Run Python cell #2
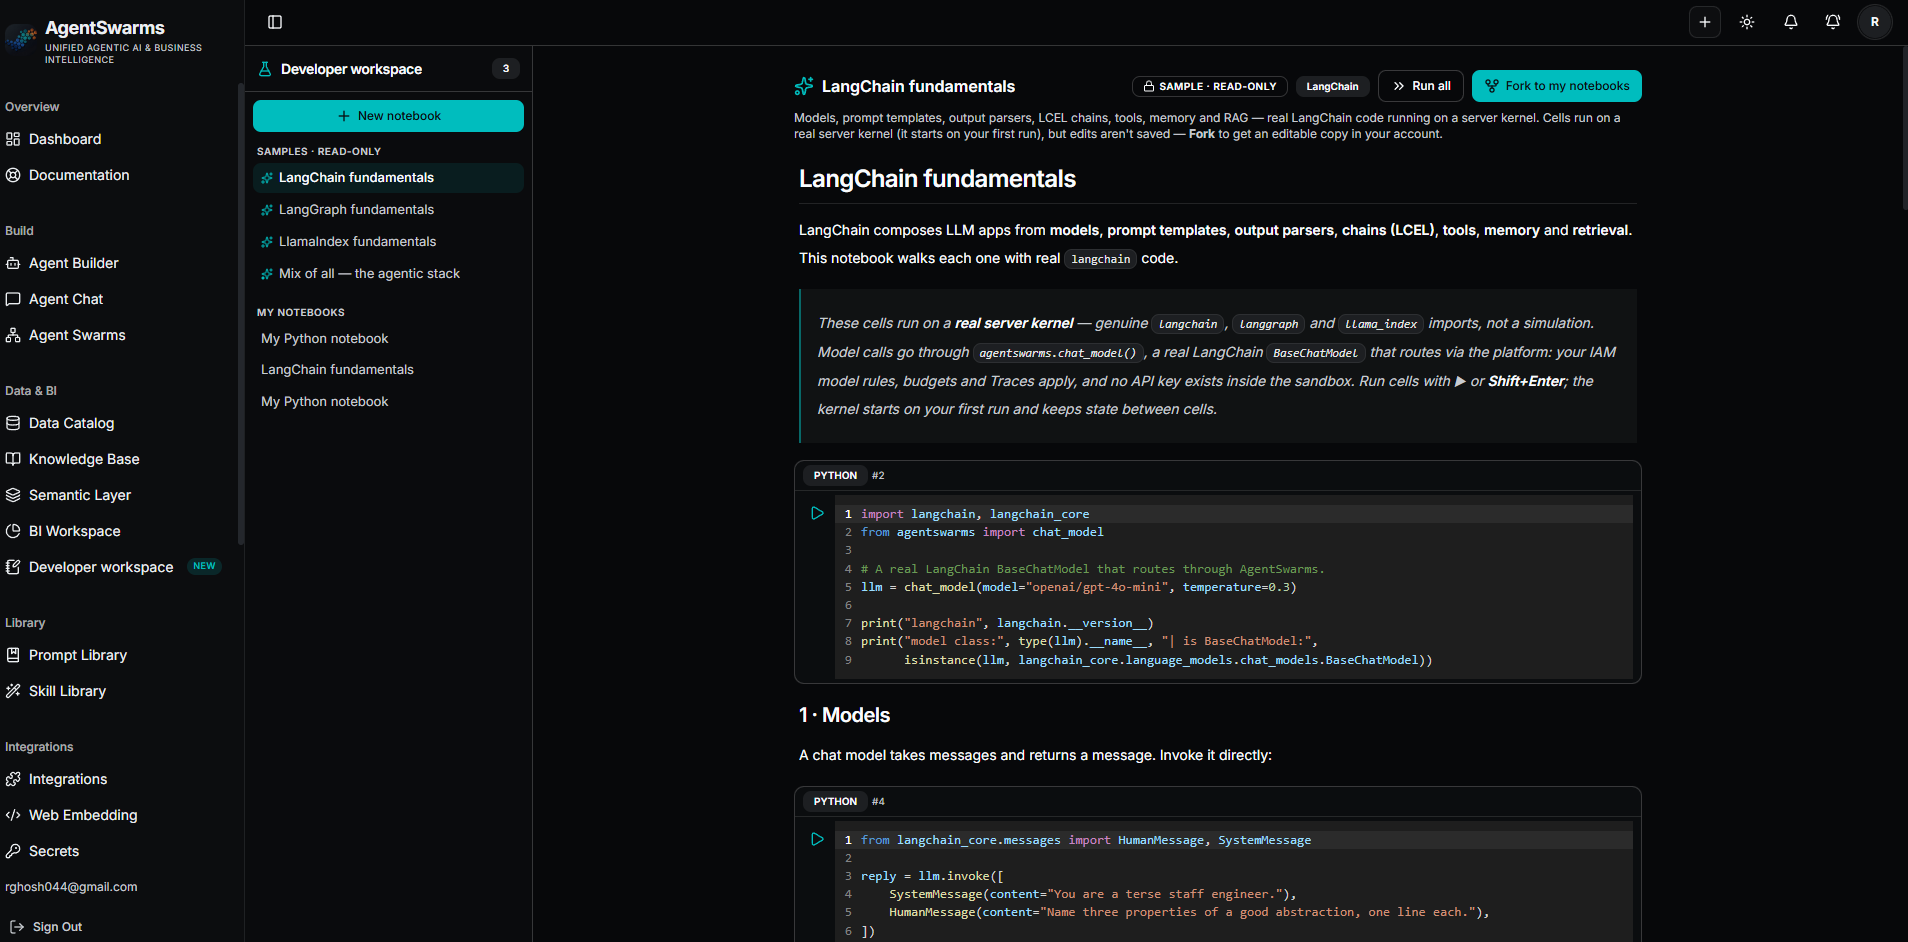 (817, 513)
